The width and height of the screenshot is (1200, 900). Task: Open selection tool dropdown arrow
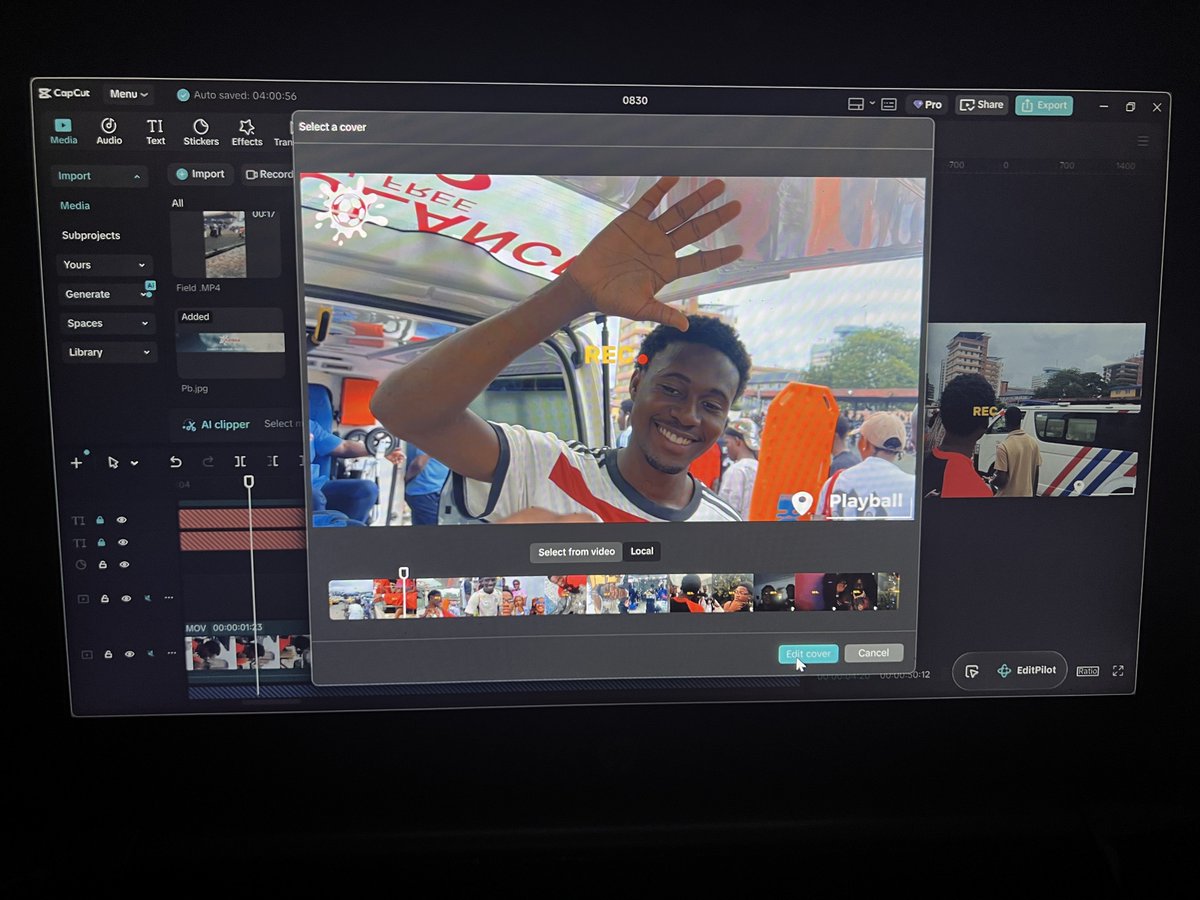click(134, 464)
